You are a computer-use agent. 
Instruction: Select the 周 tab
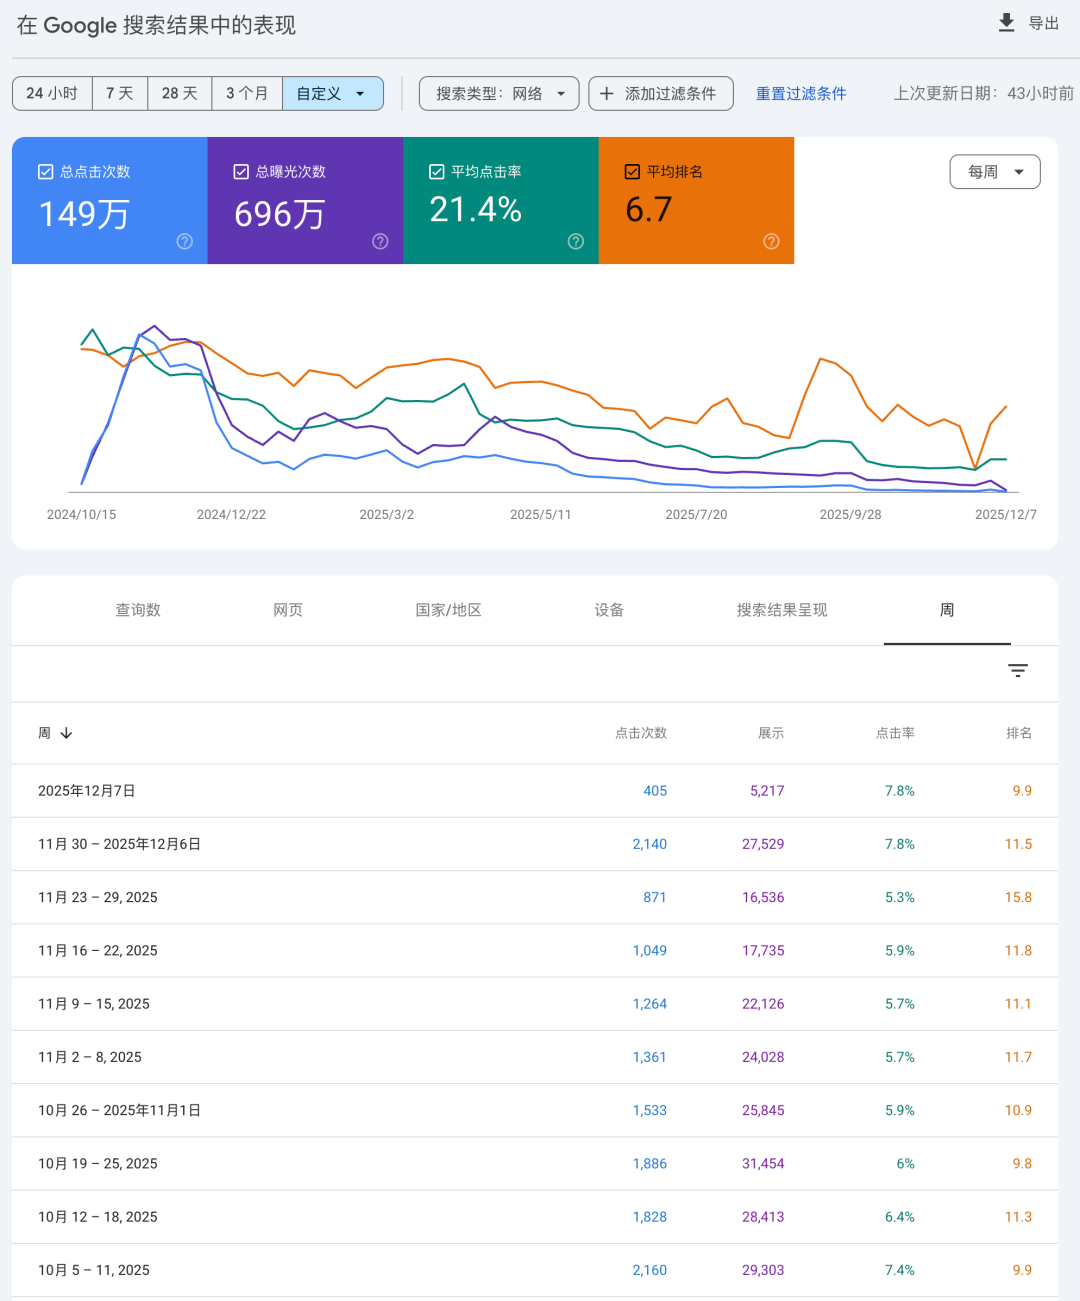pyautogui.click(x=947, y=610)
